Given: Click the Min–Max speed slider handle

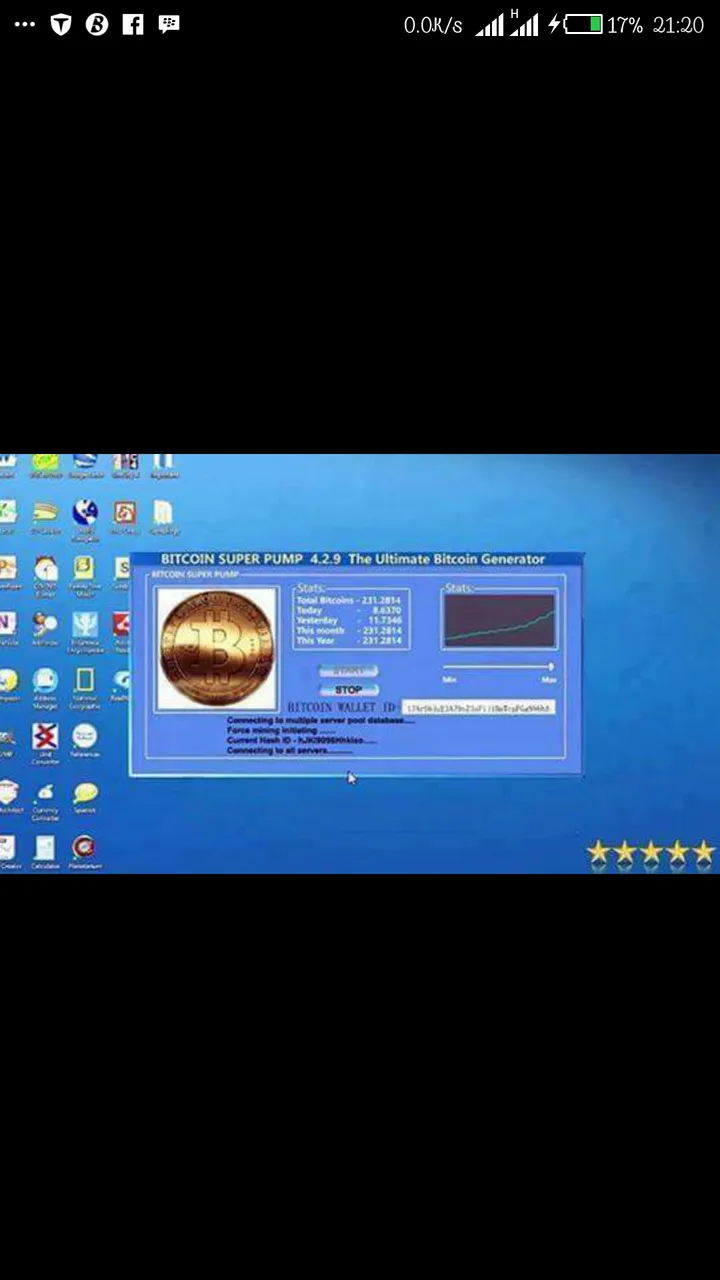Looking at the screenshot, I should coord(550,666).
